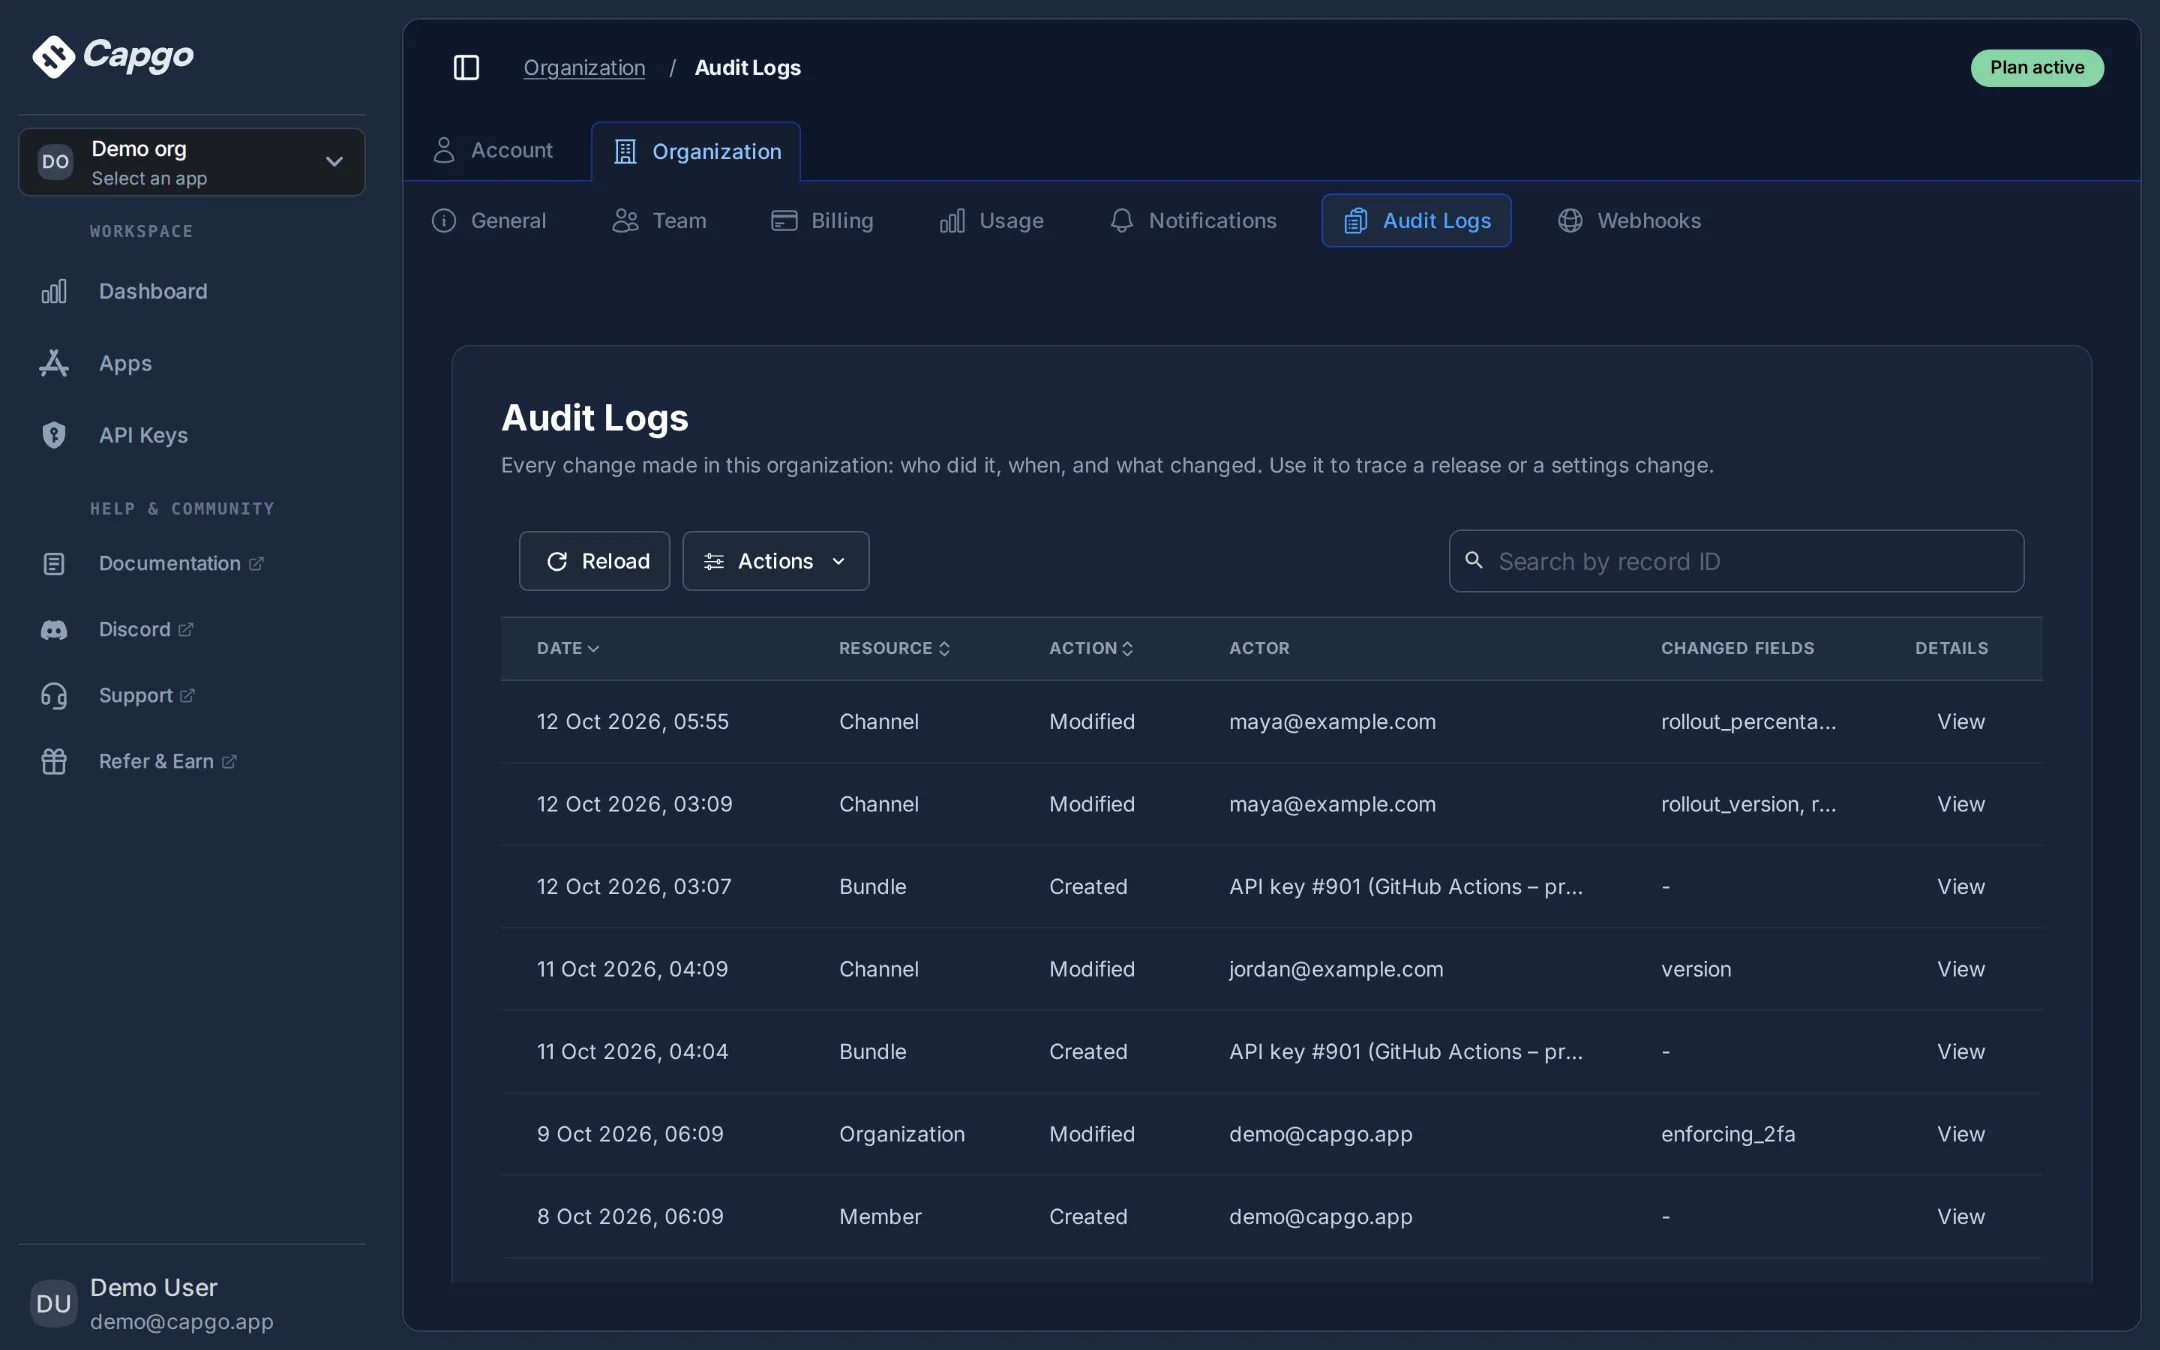Click the Organization breadcrumb link
The image size is (2160, 1350).
(x=584, y=67)
